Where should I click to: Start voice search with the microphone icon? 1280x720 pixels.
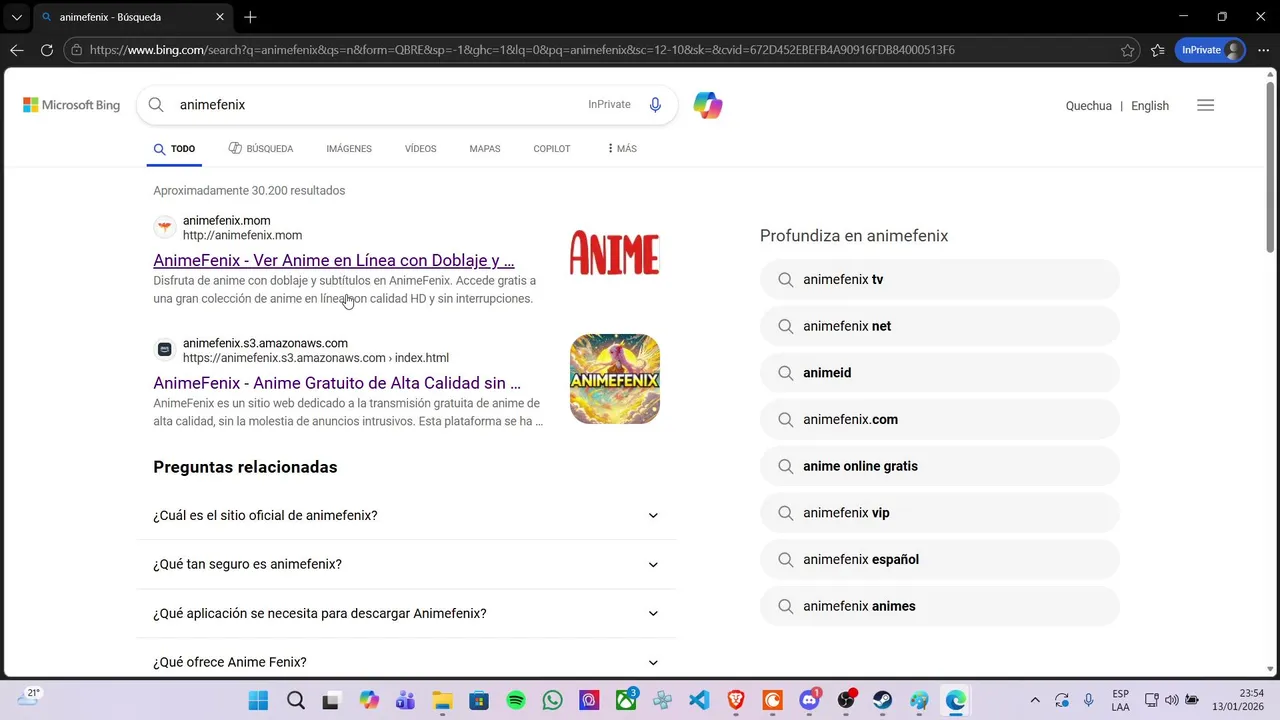click(655, 105)
